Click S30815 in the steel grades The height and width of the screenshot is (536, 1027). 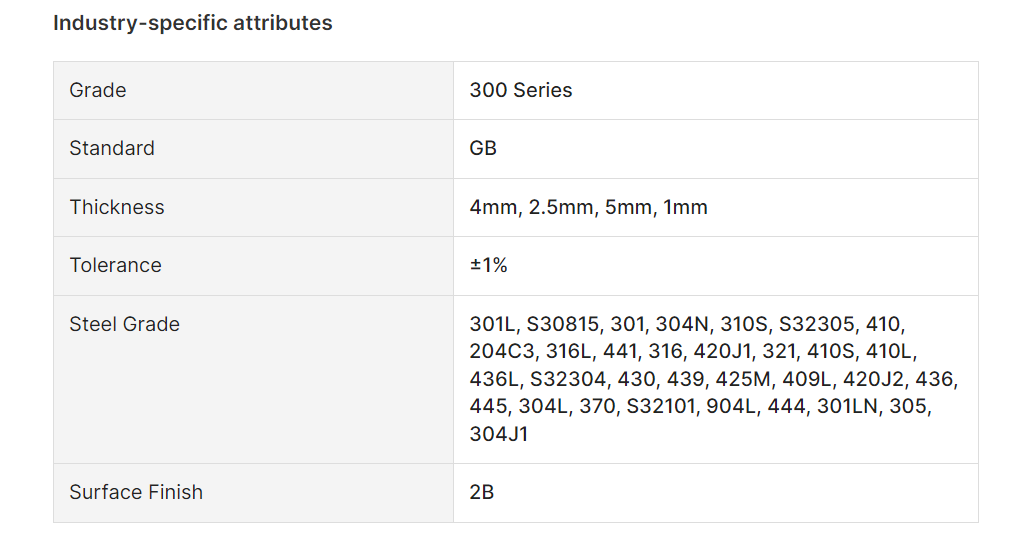(563, 324)
